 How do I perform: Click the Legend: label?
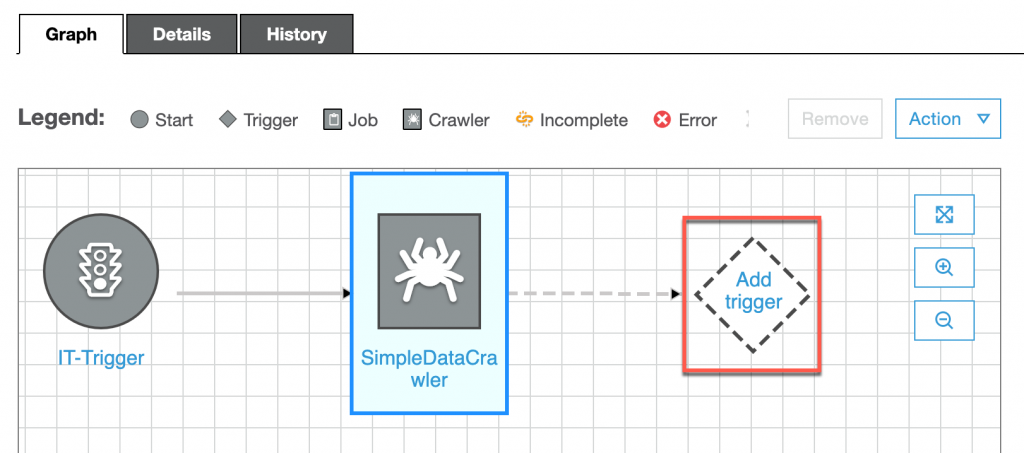click(61, 119)
